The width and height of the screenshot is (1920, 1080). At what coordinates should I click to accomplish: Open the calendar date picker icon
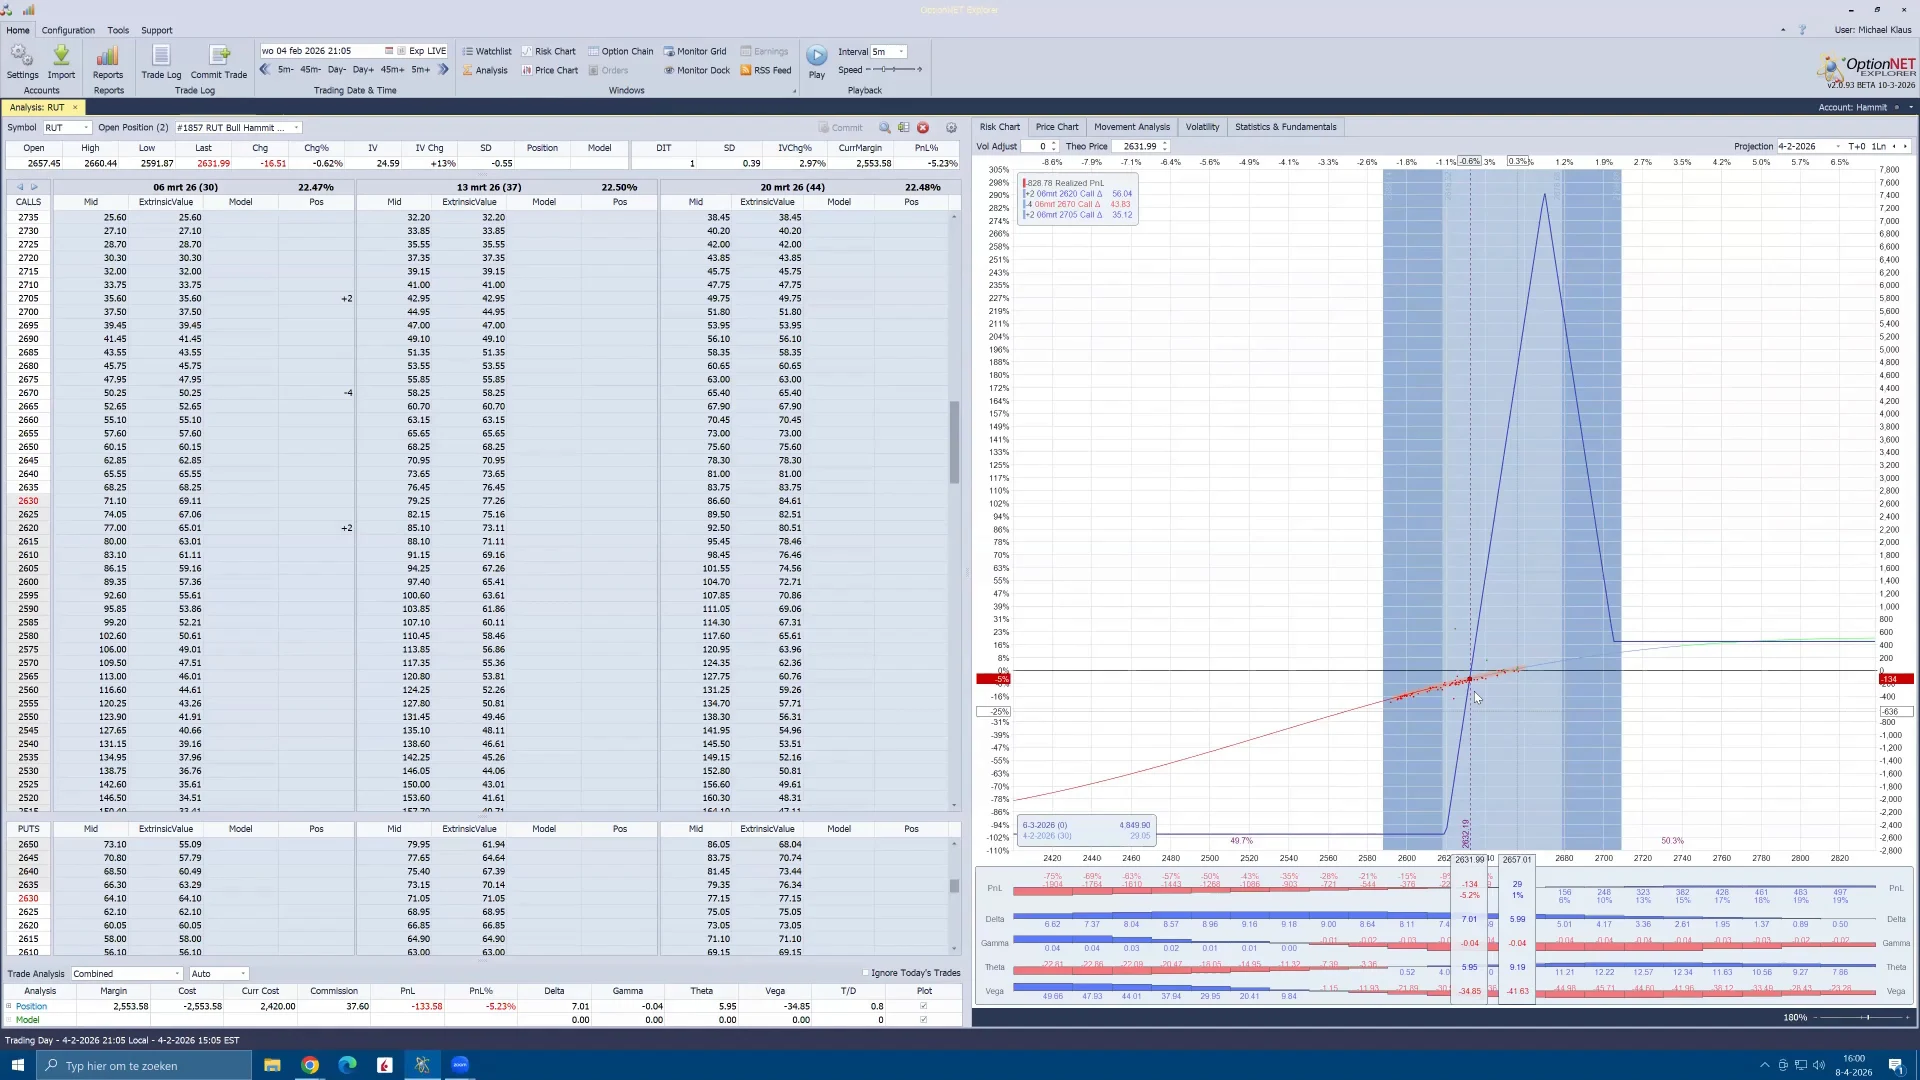coord(388,51)
